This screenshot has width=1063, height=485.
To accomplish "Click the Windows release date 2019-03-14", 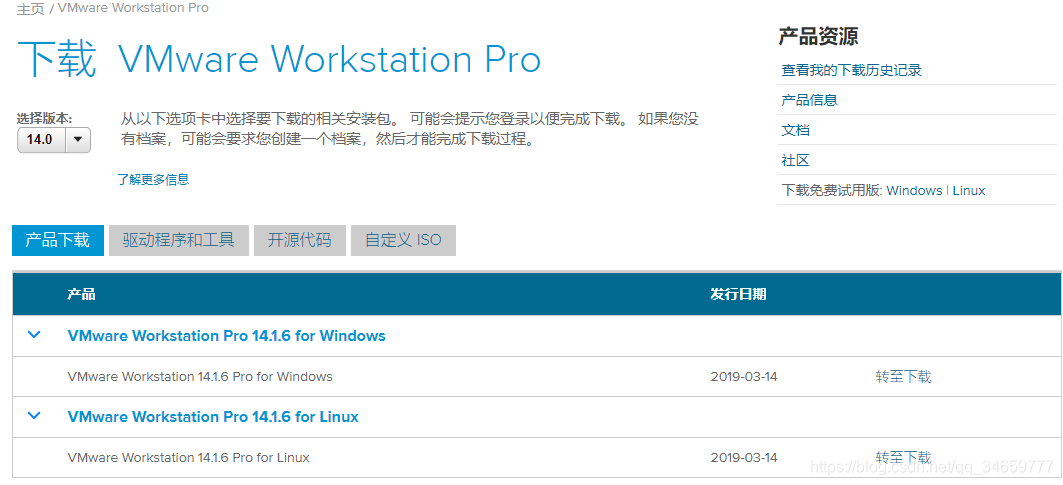I will pos(744,376).
